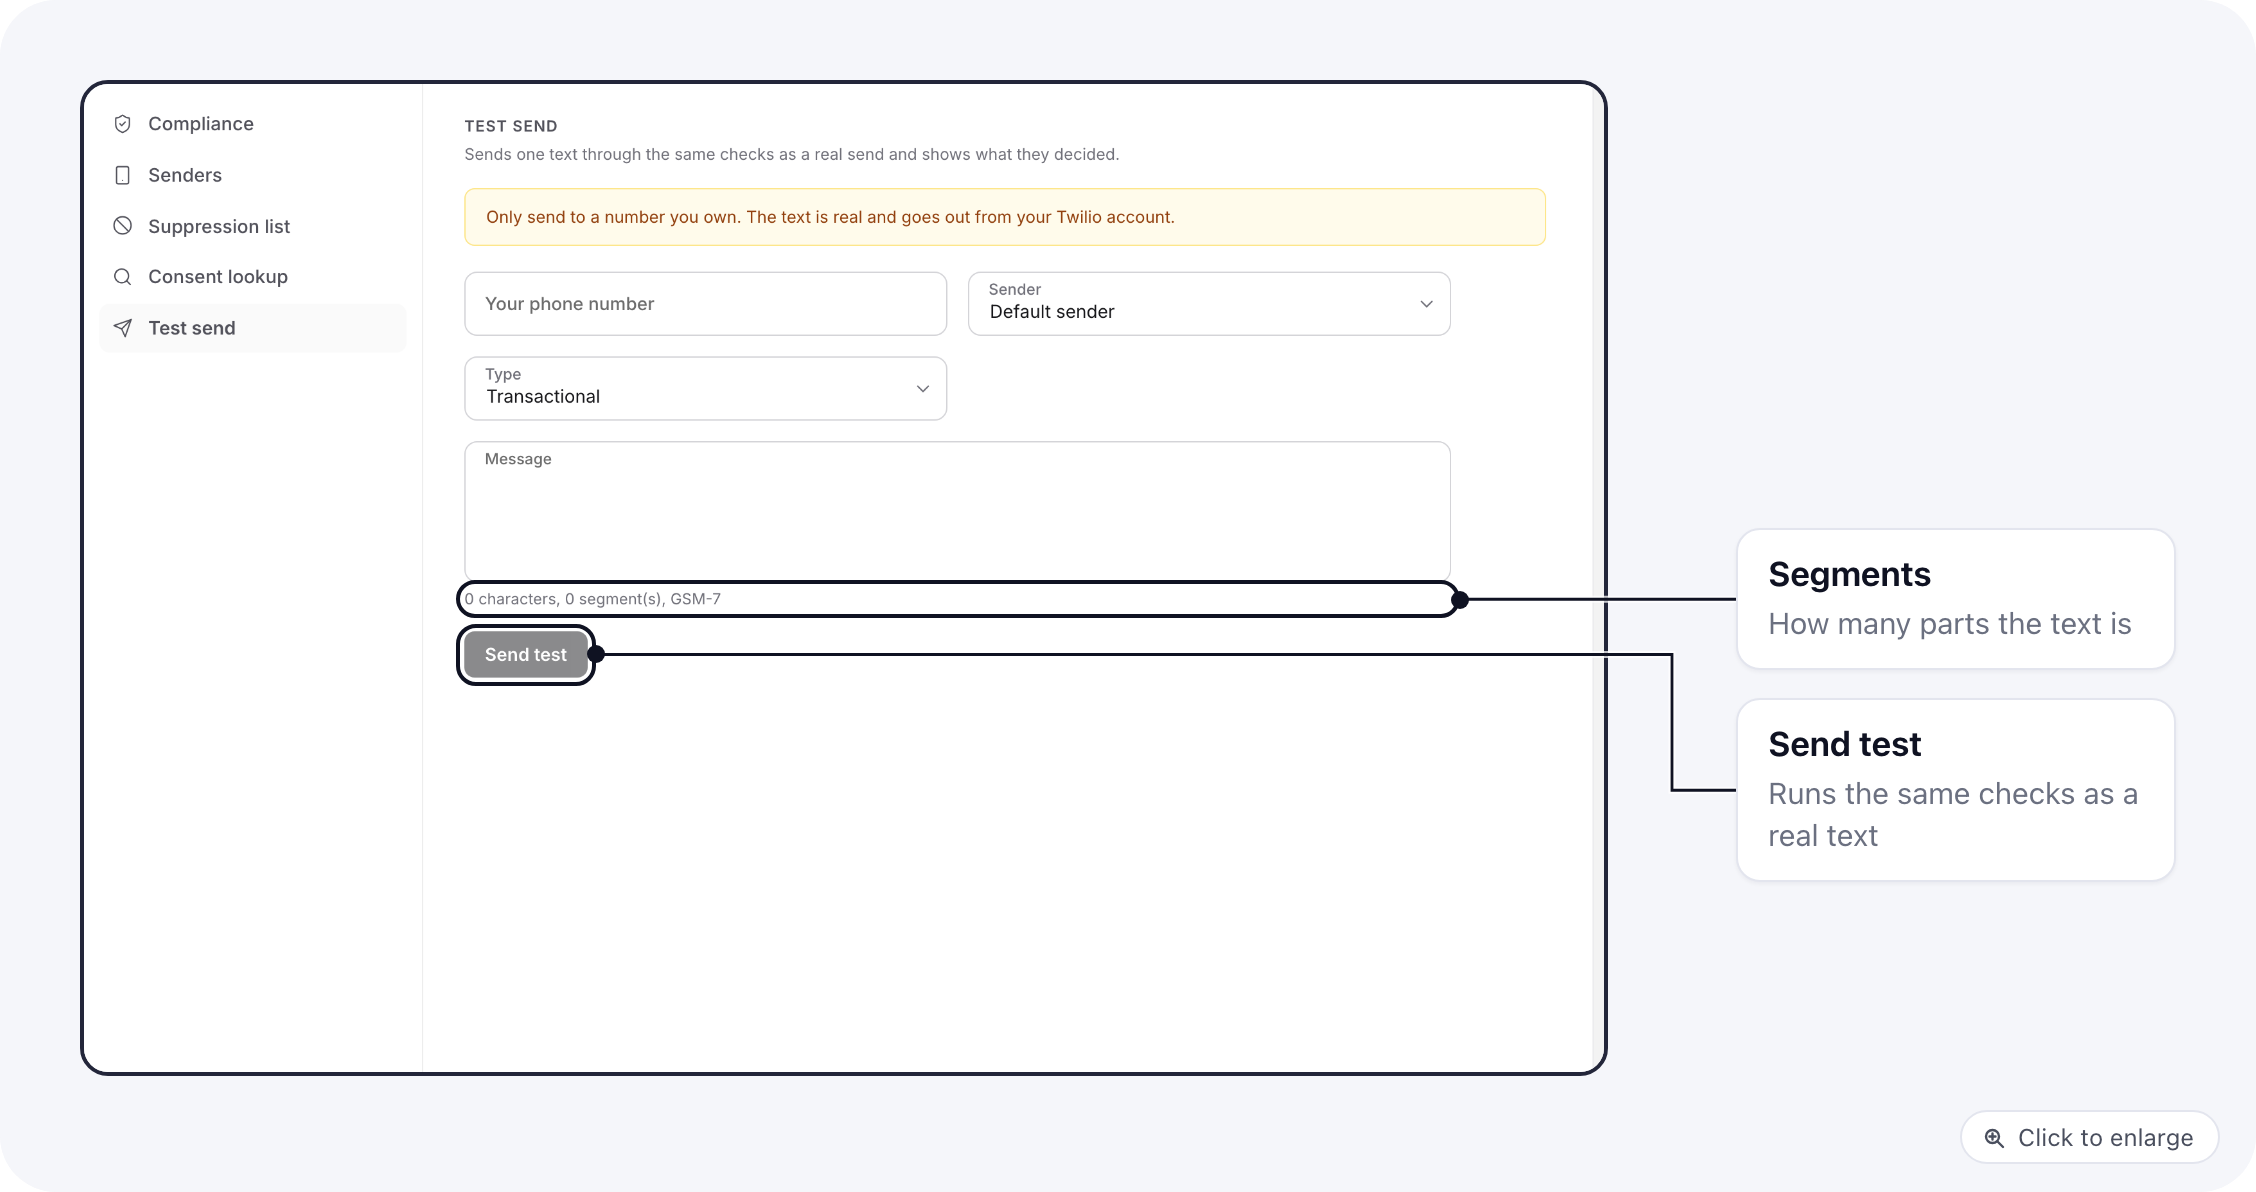Open the Suppression list page
The width and height of the screenshot is (2256, 1192).
252,226
